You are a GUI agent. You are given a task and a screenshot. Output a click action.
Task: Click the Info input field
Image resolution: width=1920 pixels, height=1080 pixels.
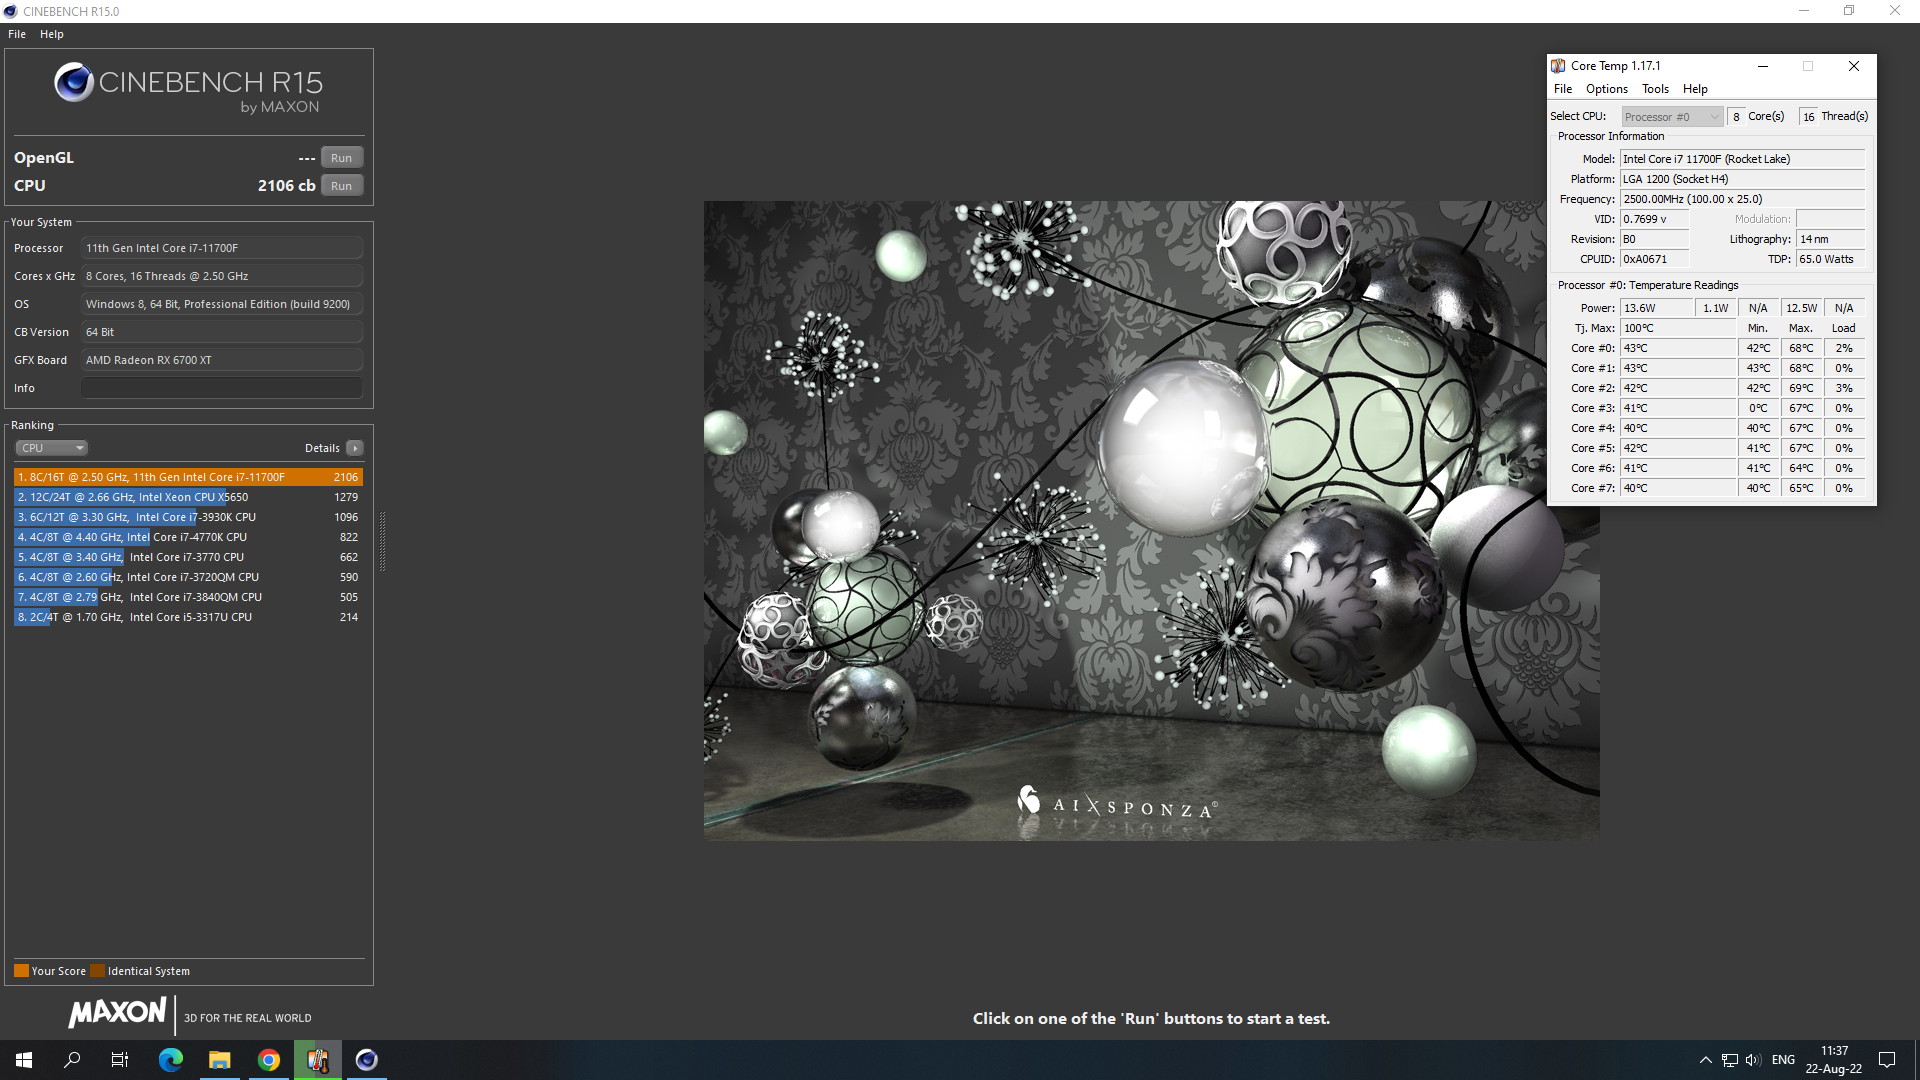click(221, 388)
